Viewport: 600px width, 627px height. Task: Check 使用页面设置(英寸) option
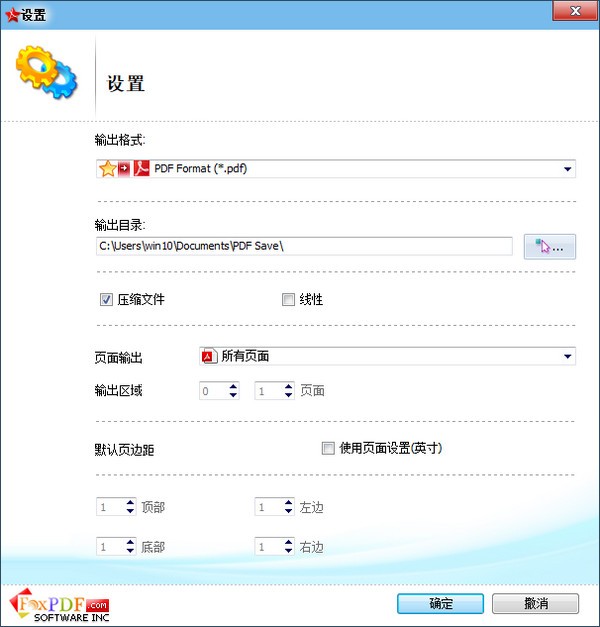[328, 448]
